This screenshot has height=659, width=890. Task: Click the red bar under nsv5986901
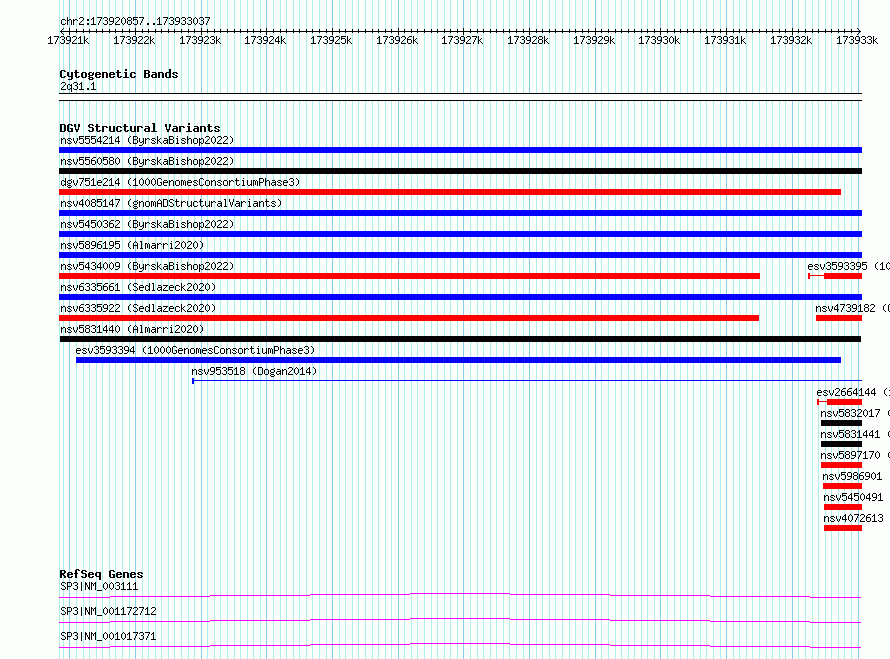(842, 486)
